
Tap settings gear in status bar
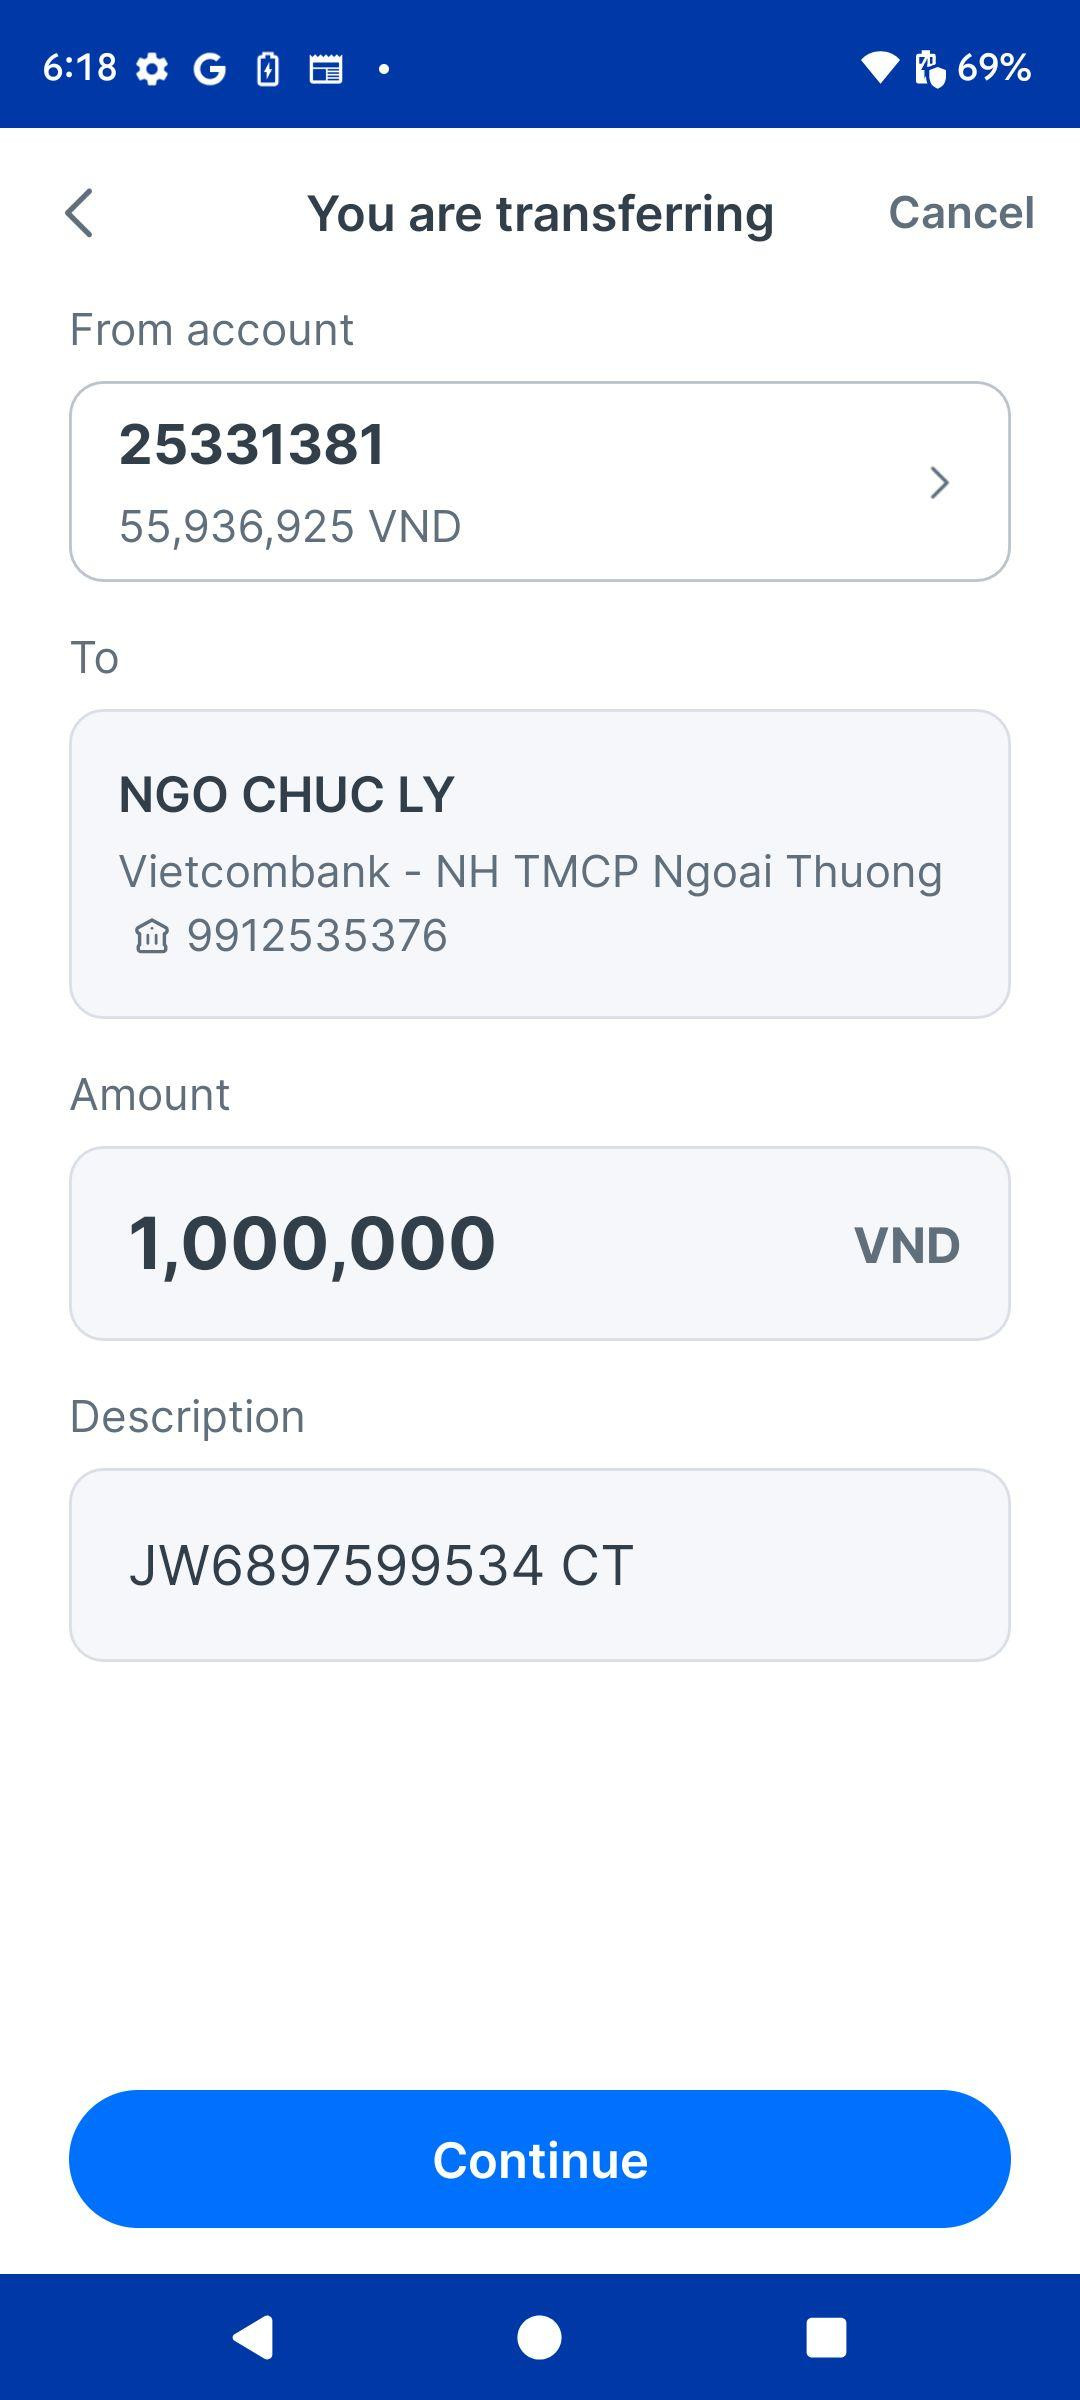point(152,69)
